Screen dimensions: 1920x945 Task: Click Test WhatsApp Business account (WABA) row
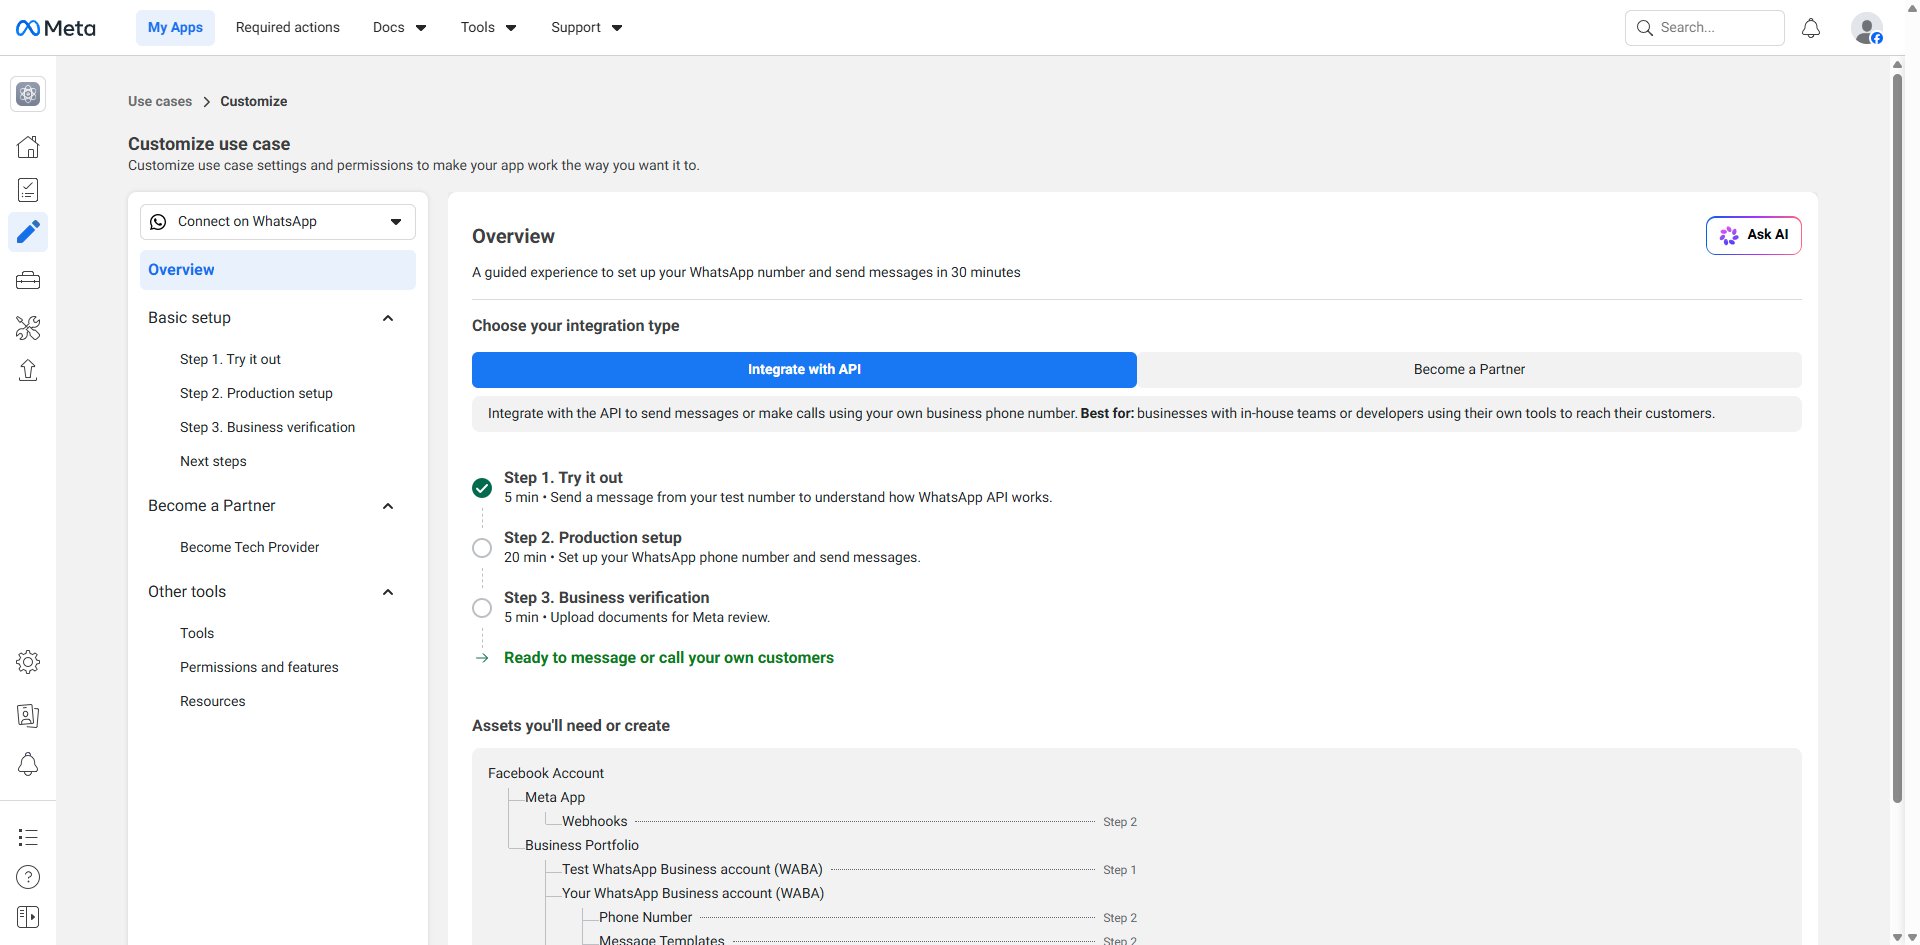coord(692,870)
